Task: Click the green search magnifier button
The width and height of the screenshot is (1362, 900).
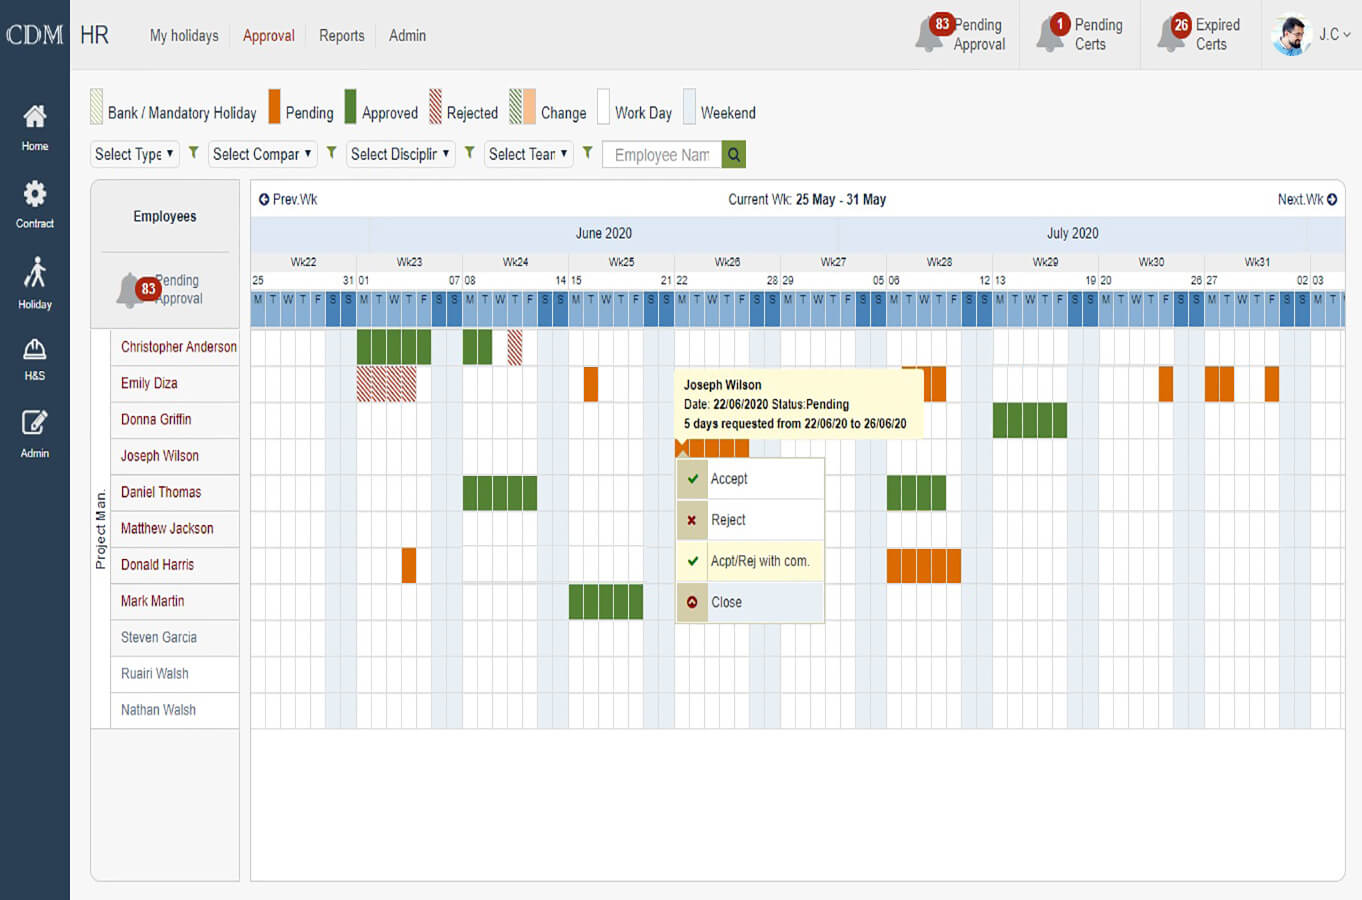Action: coord(734,155)
